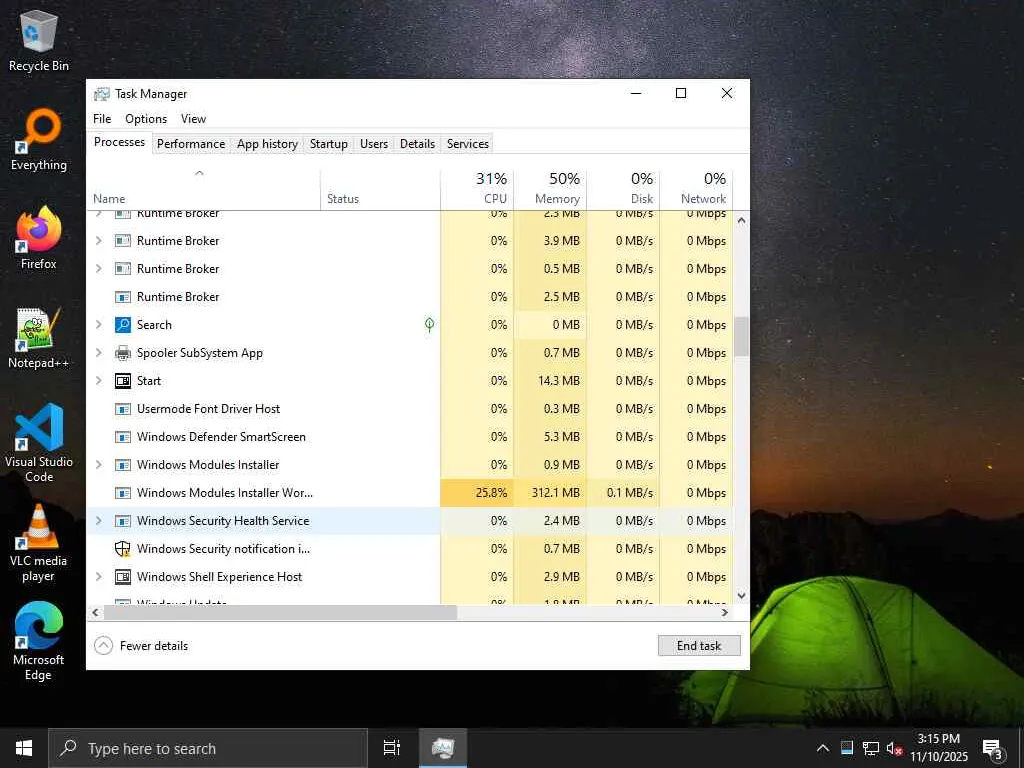The width and height of the screenshot is (1024, 768).
Task: Switch to the Details tab
Action: [x=417, y=144]
